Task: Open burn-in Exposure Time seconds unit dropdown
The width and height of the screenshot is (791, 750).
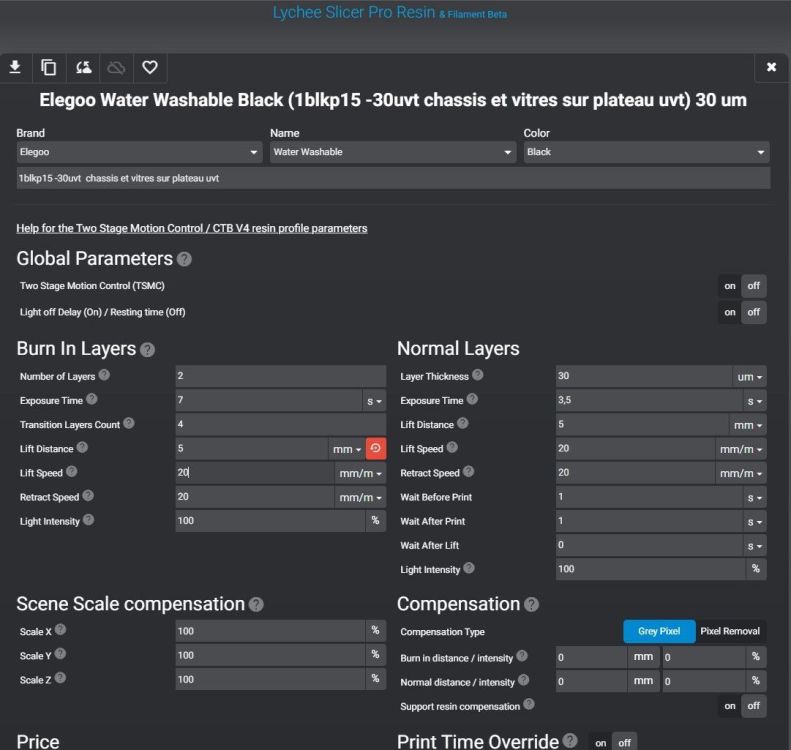Action: (374, 401)
